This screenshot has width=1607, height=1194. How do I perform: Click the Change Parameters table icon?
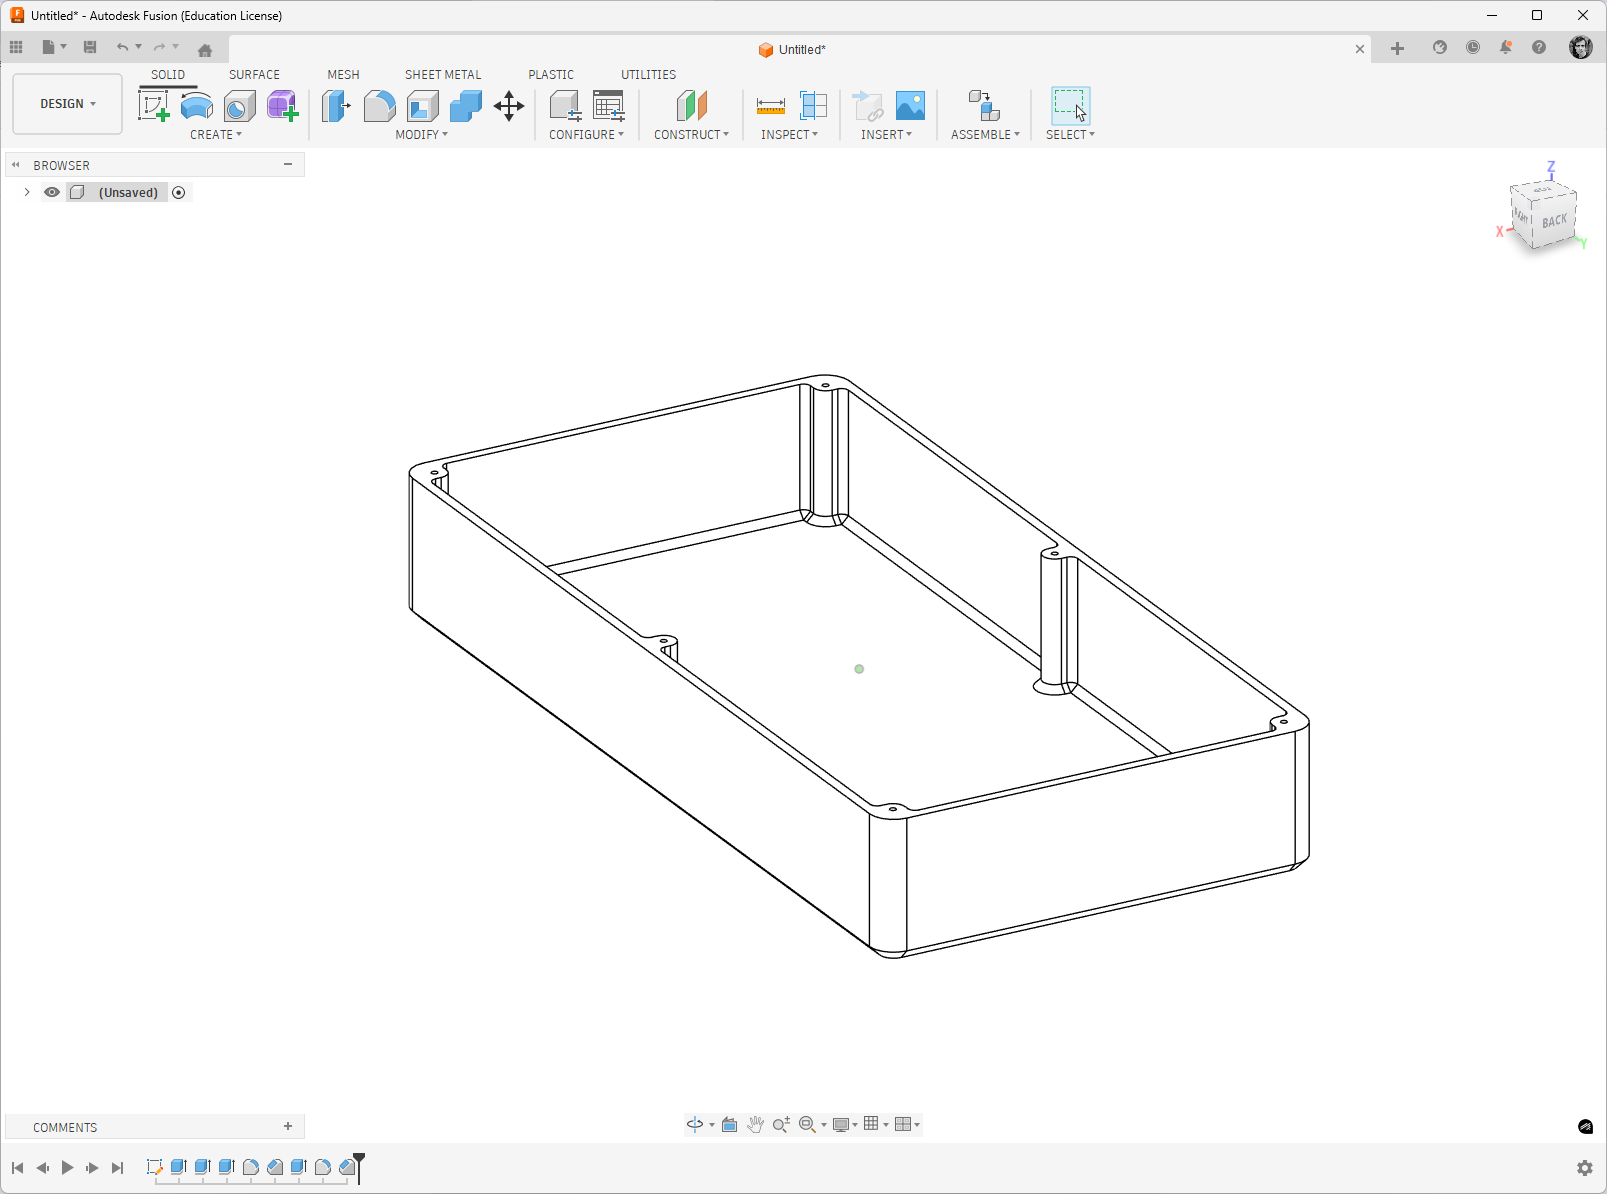pyautogui.click(x=609, y=105)
